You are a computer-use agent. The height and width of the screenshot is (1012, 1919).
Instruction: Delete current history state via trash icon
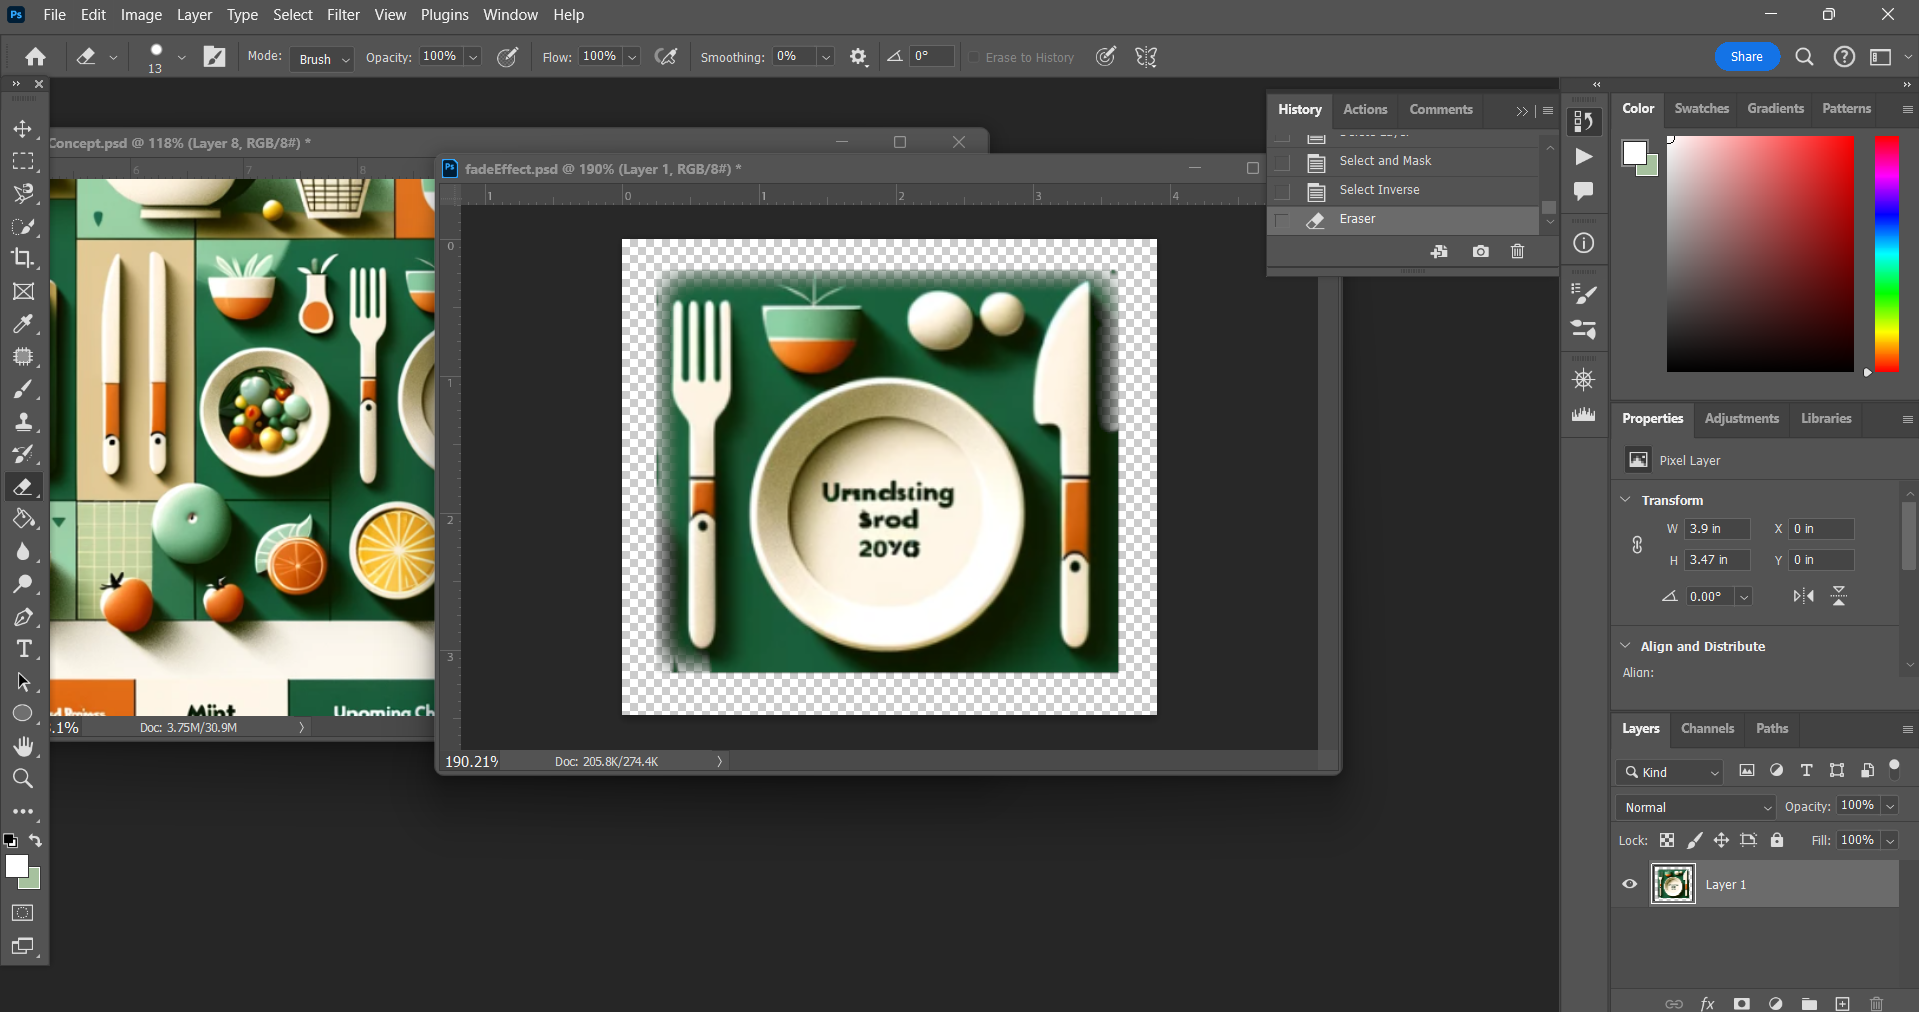[1517, 251]
